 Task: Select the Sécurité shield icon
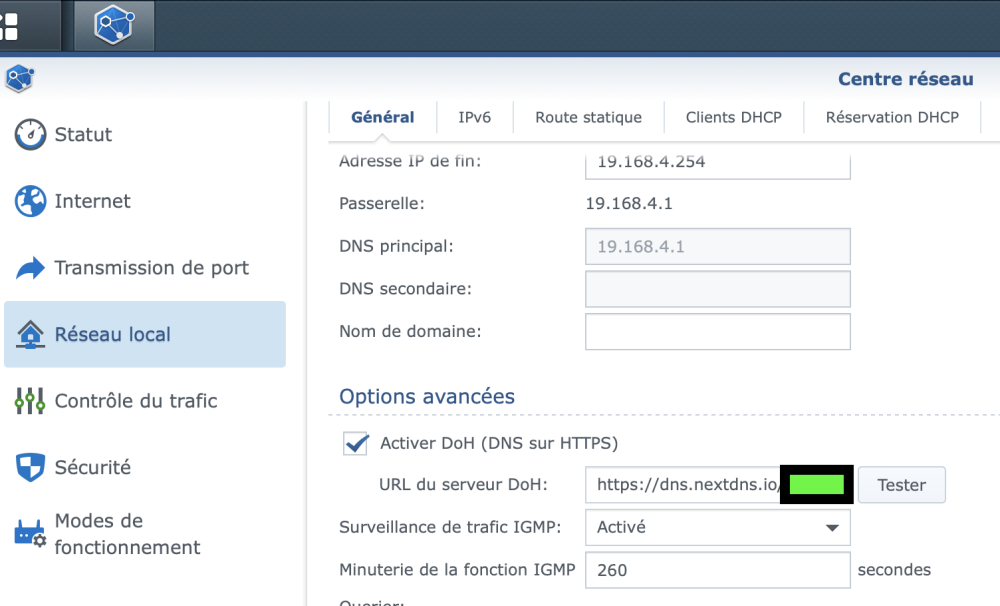(30, 467)
